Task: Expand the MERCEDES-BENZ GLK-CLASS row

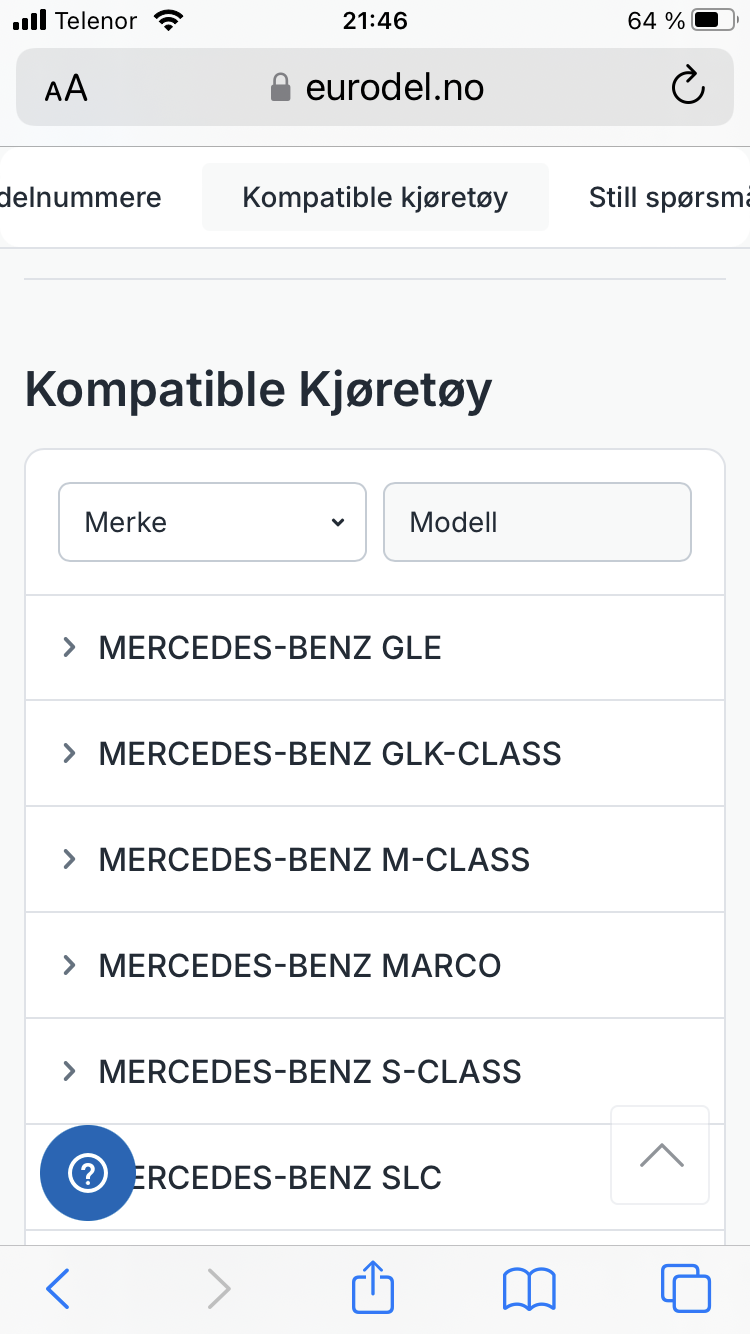Action: pos(330,753)
